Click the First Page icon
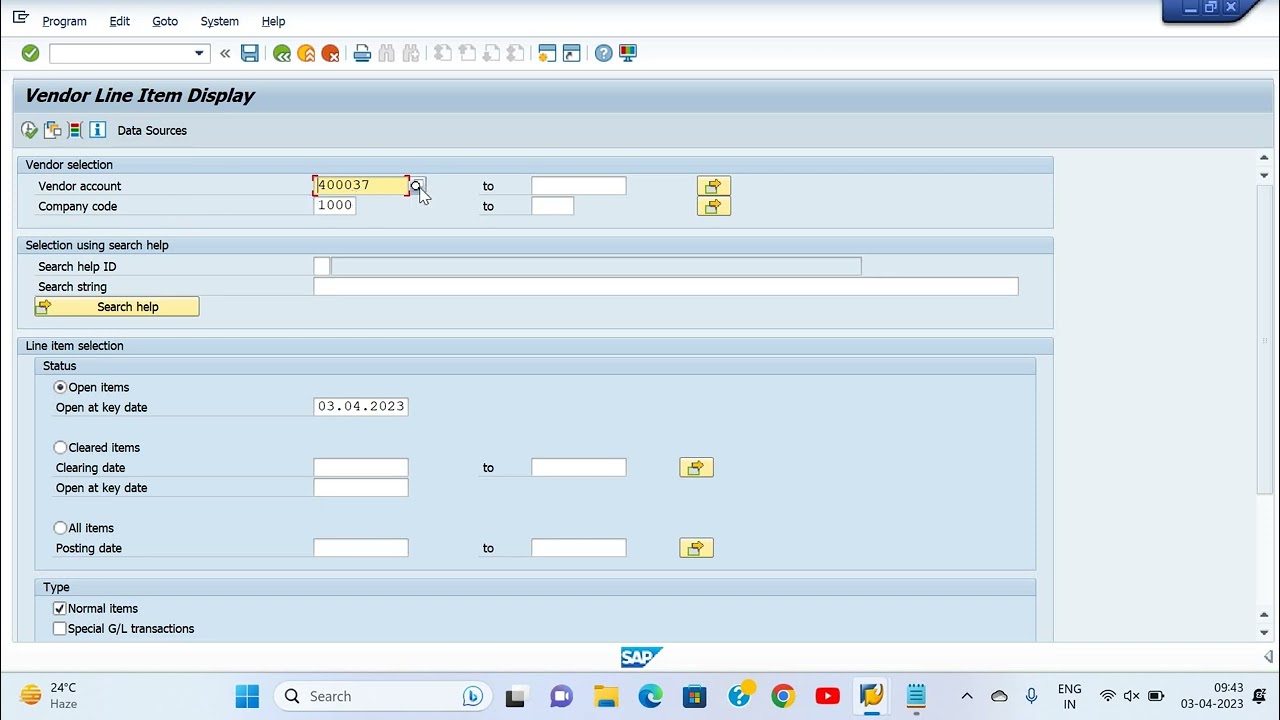The height and width of the screenshot is (720, 1280). click(443, 53)
